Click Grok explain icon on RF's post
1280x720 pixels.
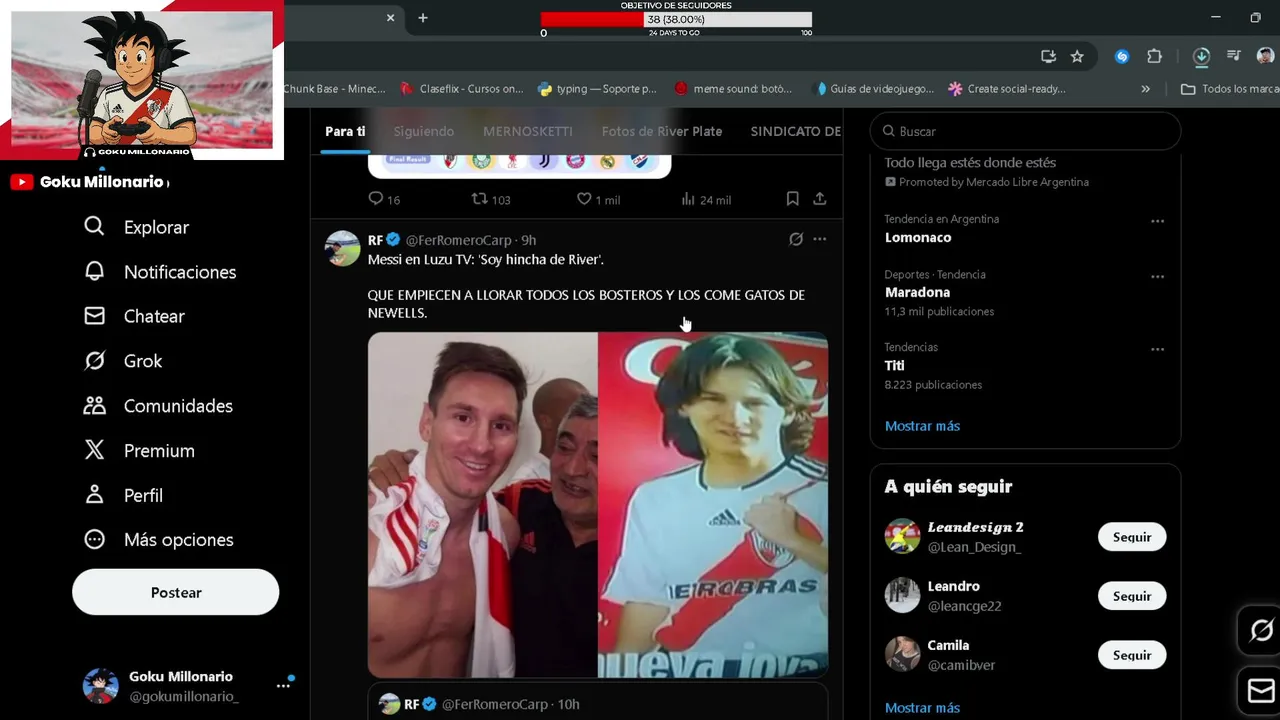pos(796,240)
